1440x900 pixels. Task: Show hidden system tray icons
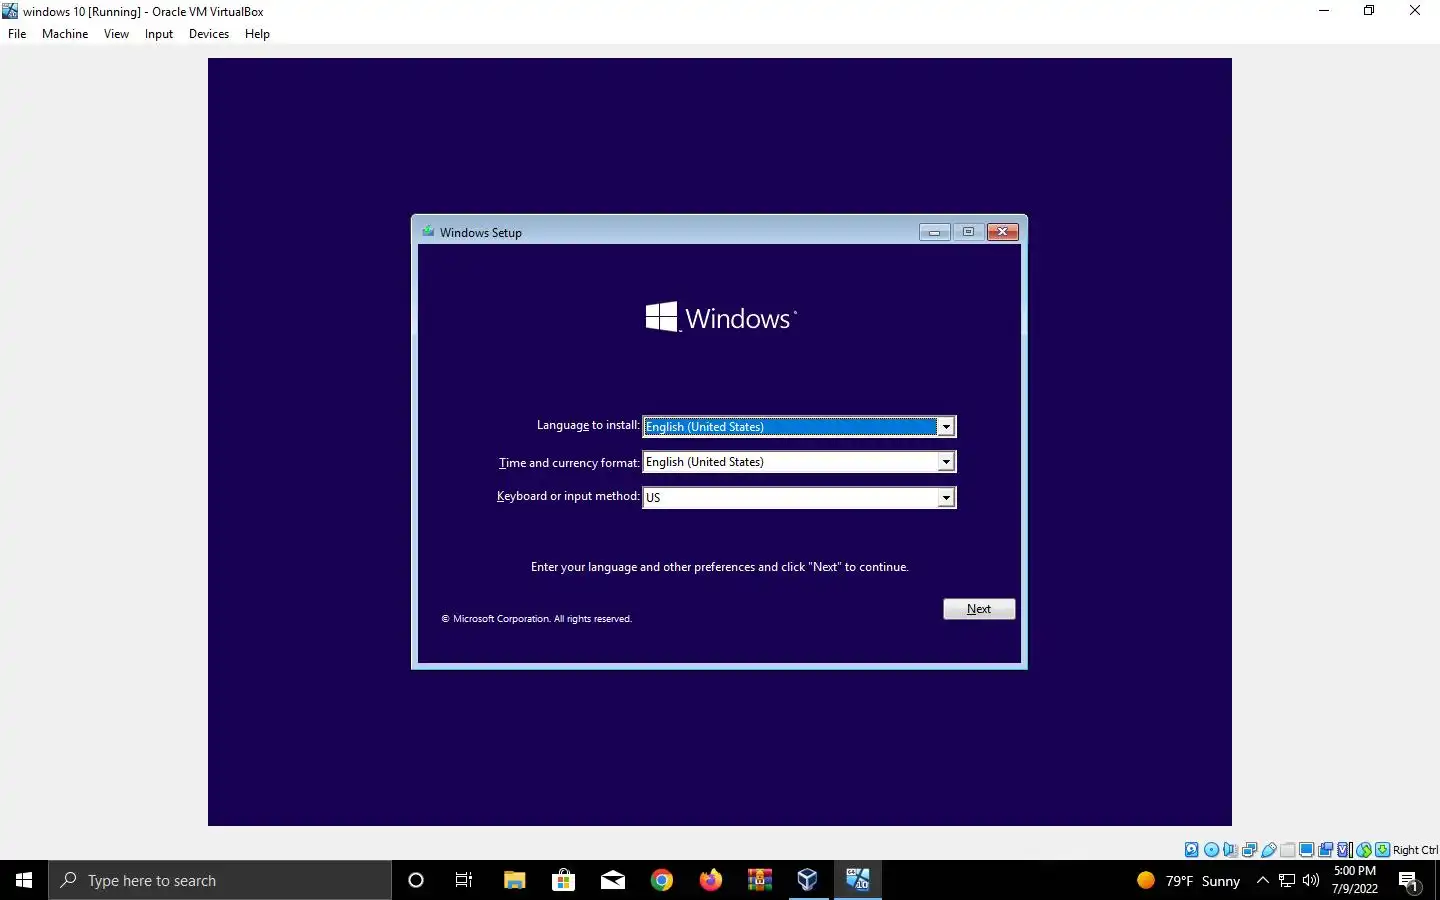click(x=1262, y=880)
